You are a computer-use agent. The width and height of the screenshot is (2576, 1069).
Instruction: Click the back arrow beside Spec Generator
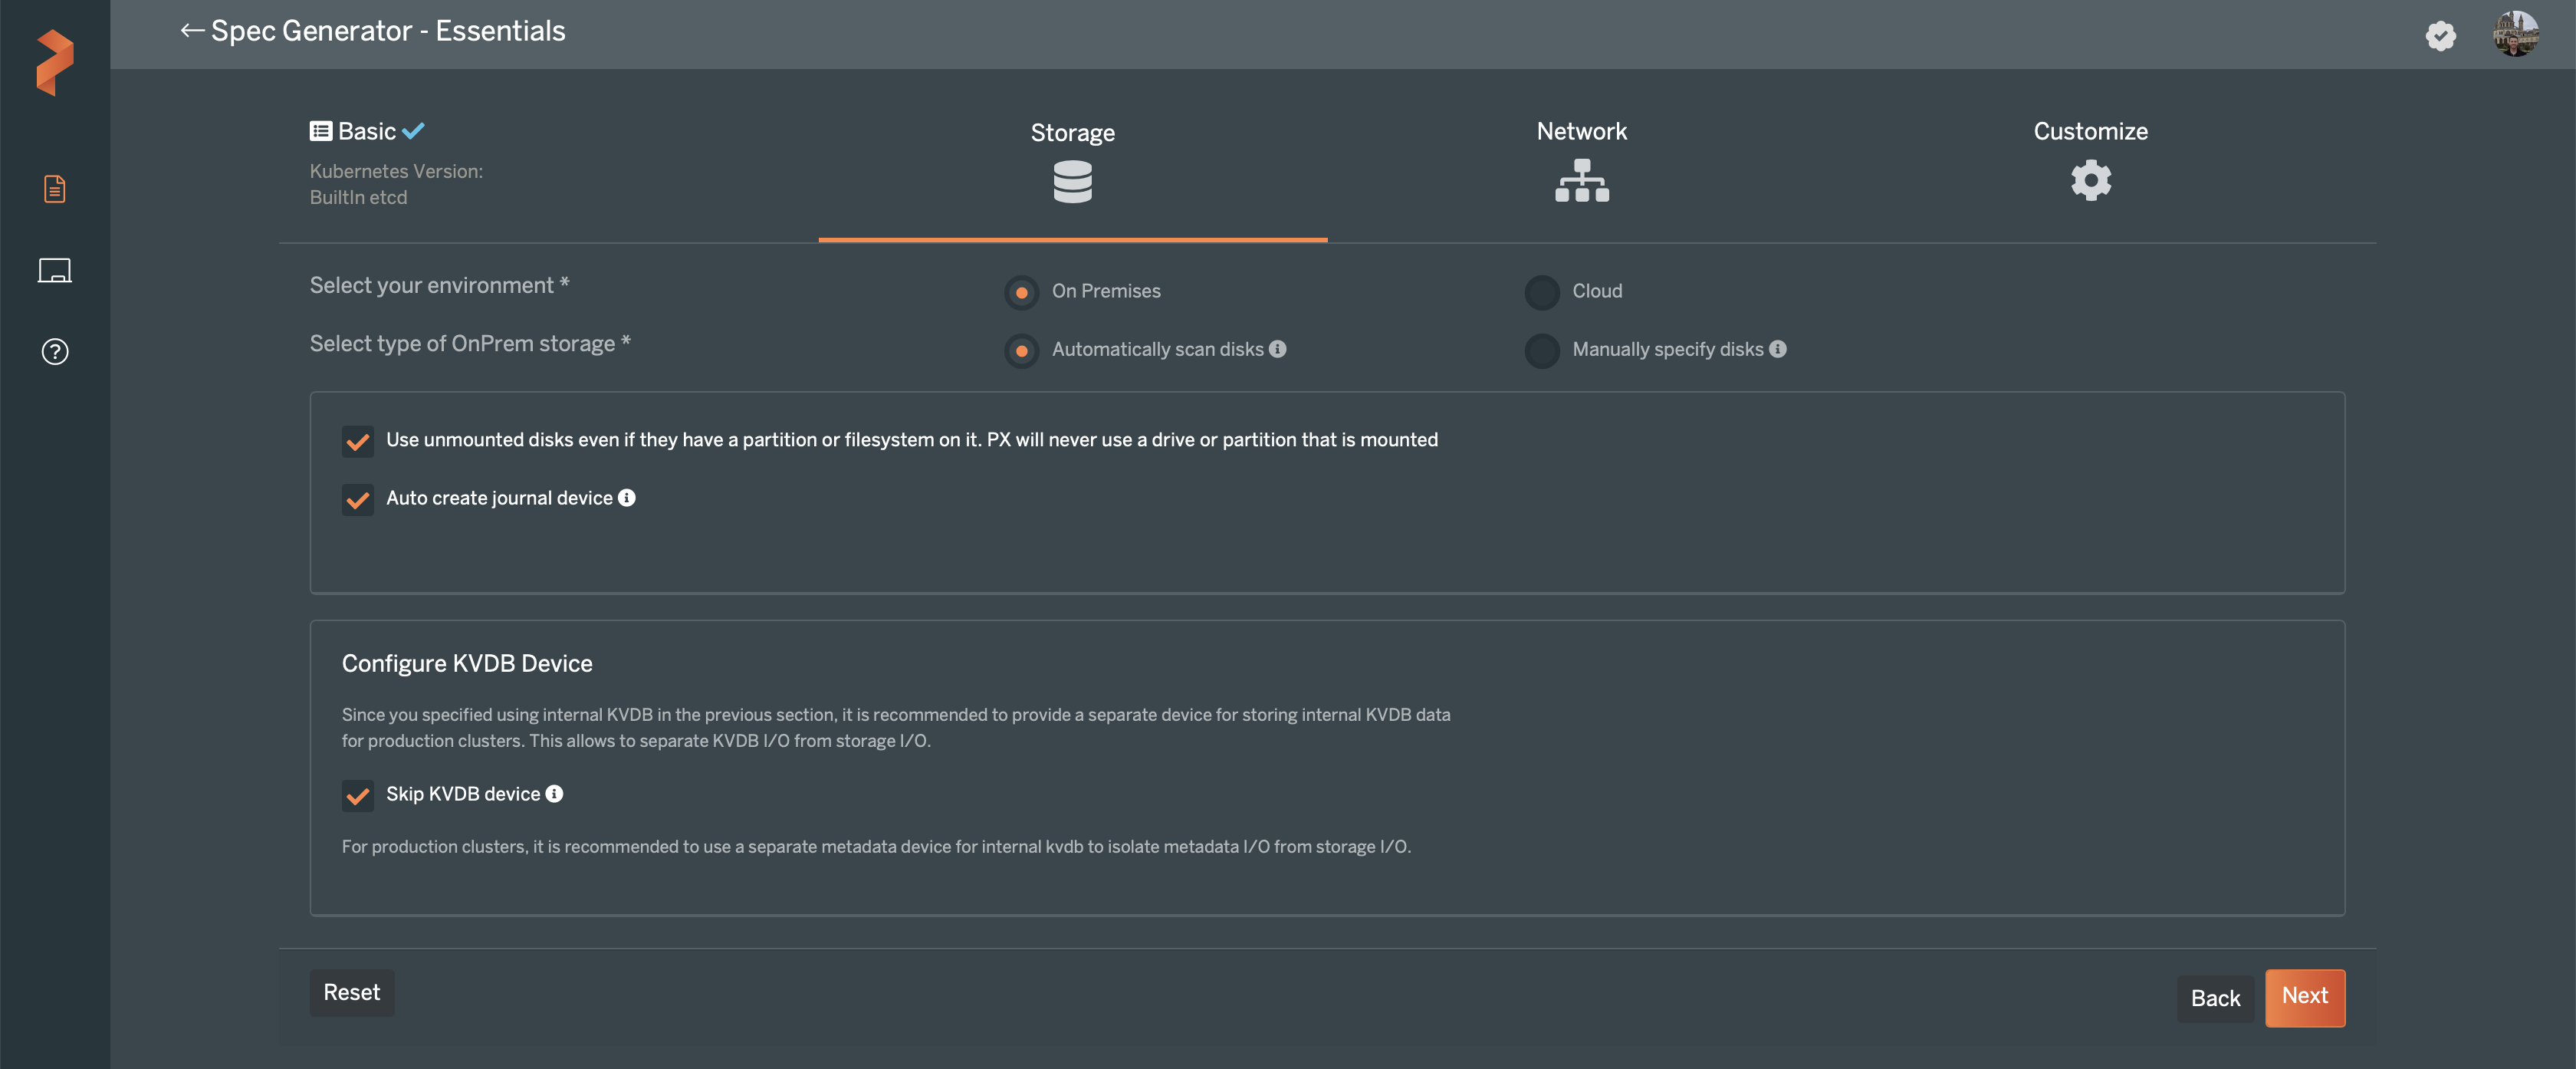click(192, 31)
